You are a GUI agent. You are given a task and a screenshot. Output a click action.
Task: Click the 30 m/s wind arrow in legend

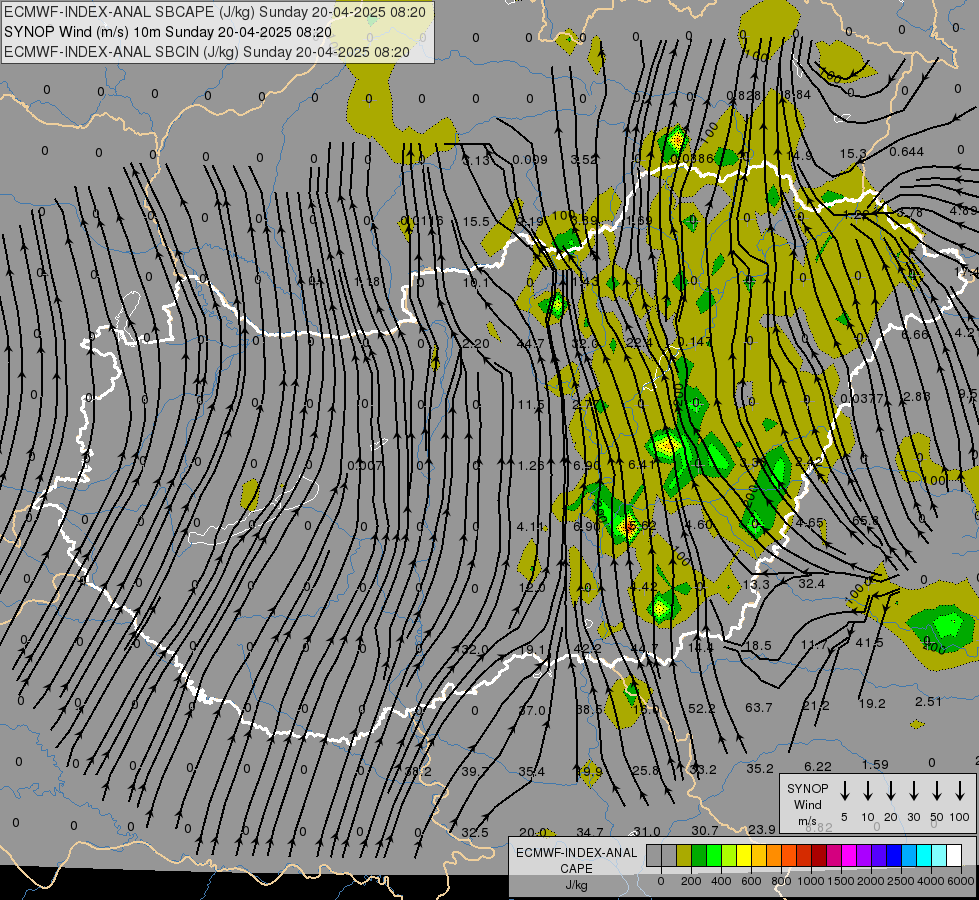pos(913,791)
